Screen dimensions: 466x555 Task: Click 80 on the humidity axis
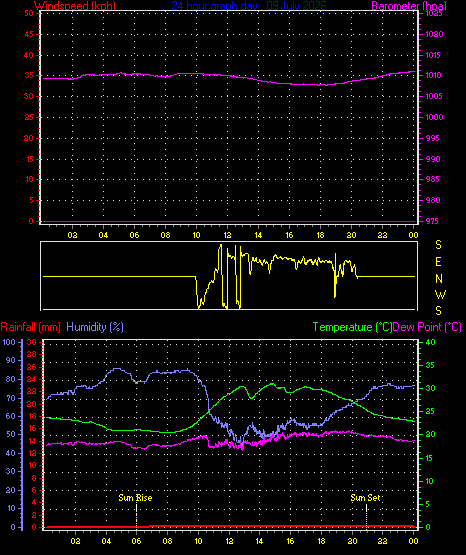(x=11, y=379)
